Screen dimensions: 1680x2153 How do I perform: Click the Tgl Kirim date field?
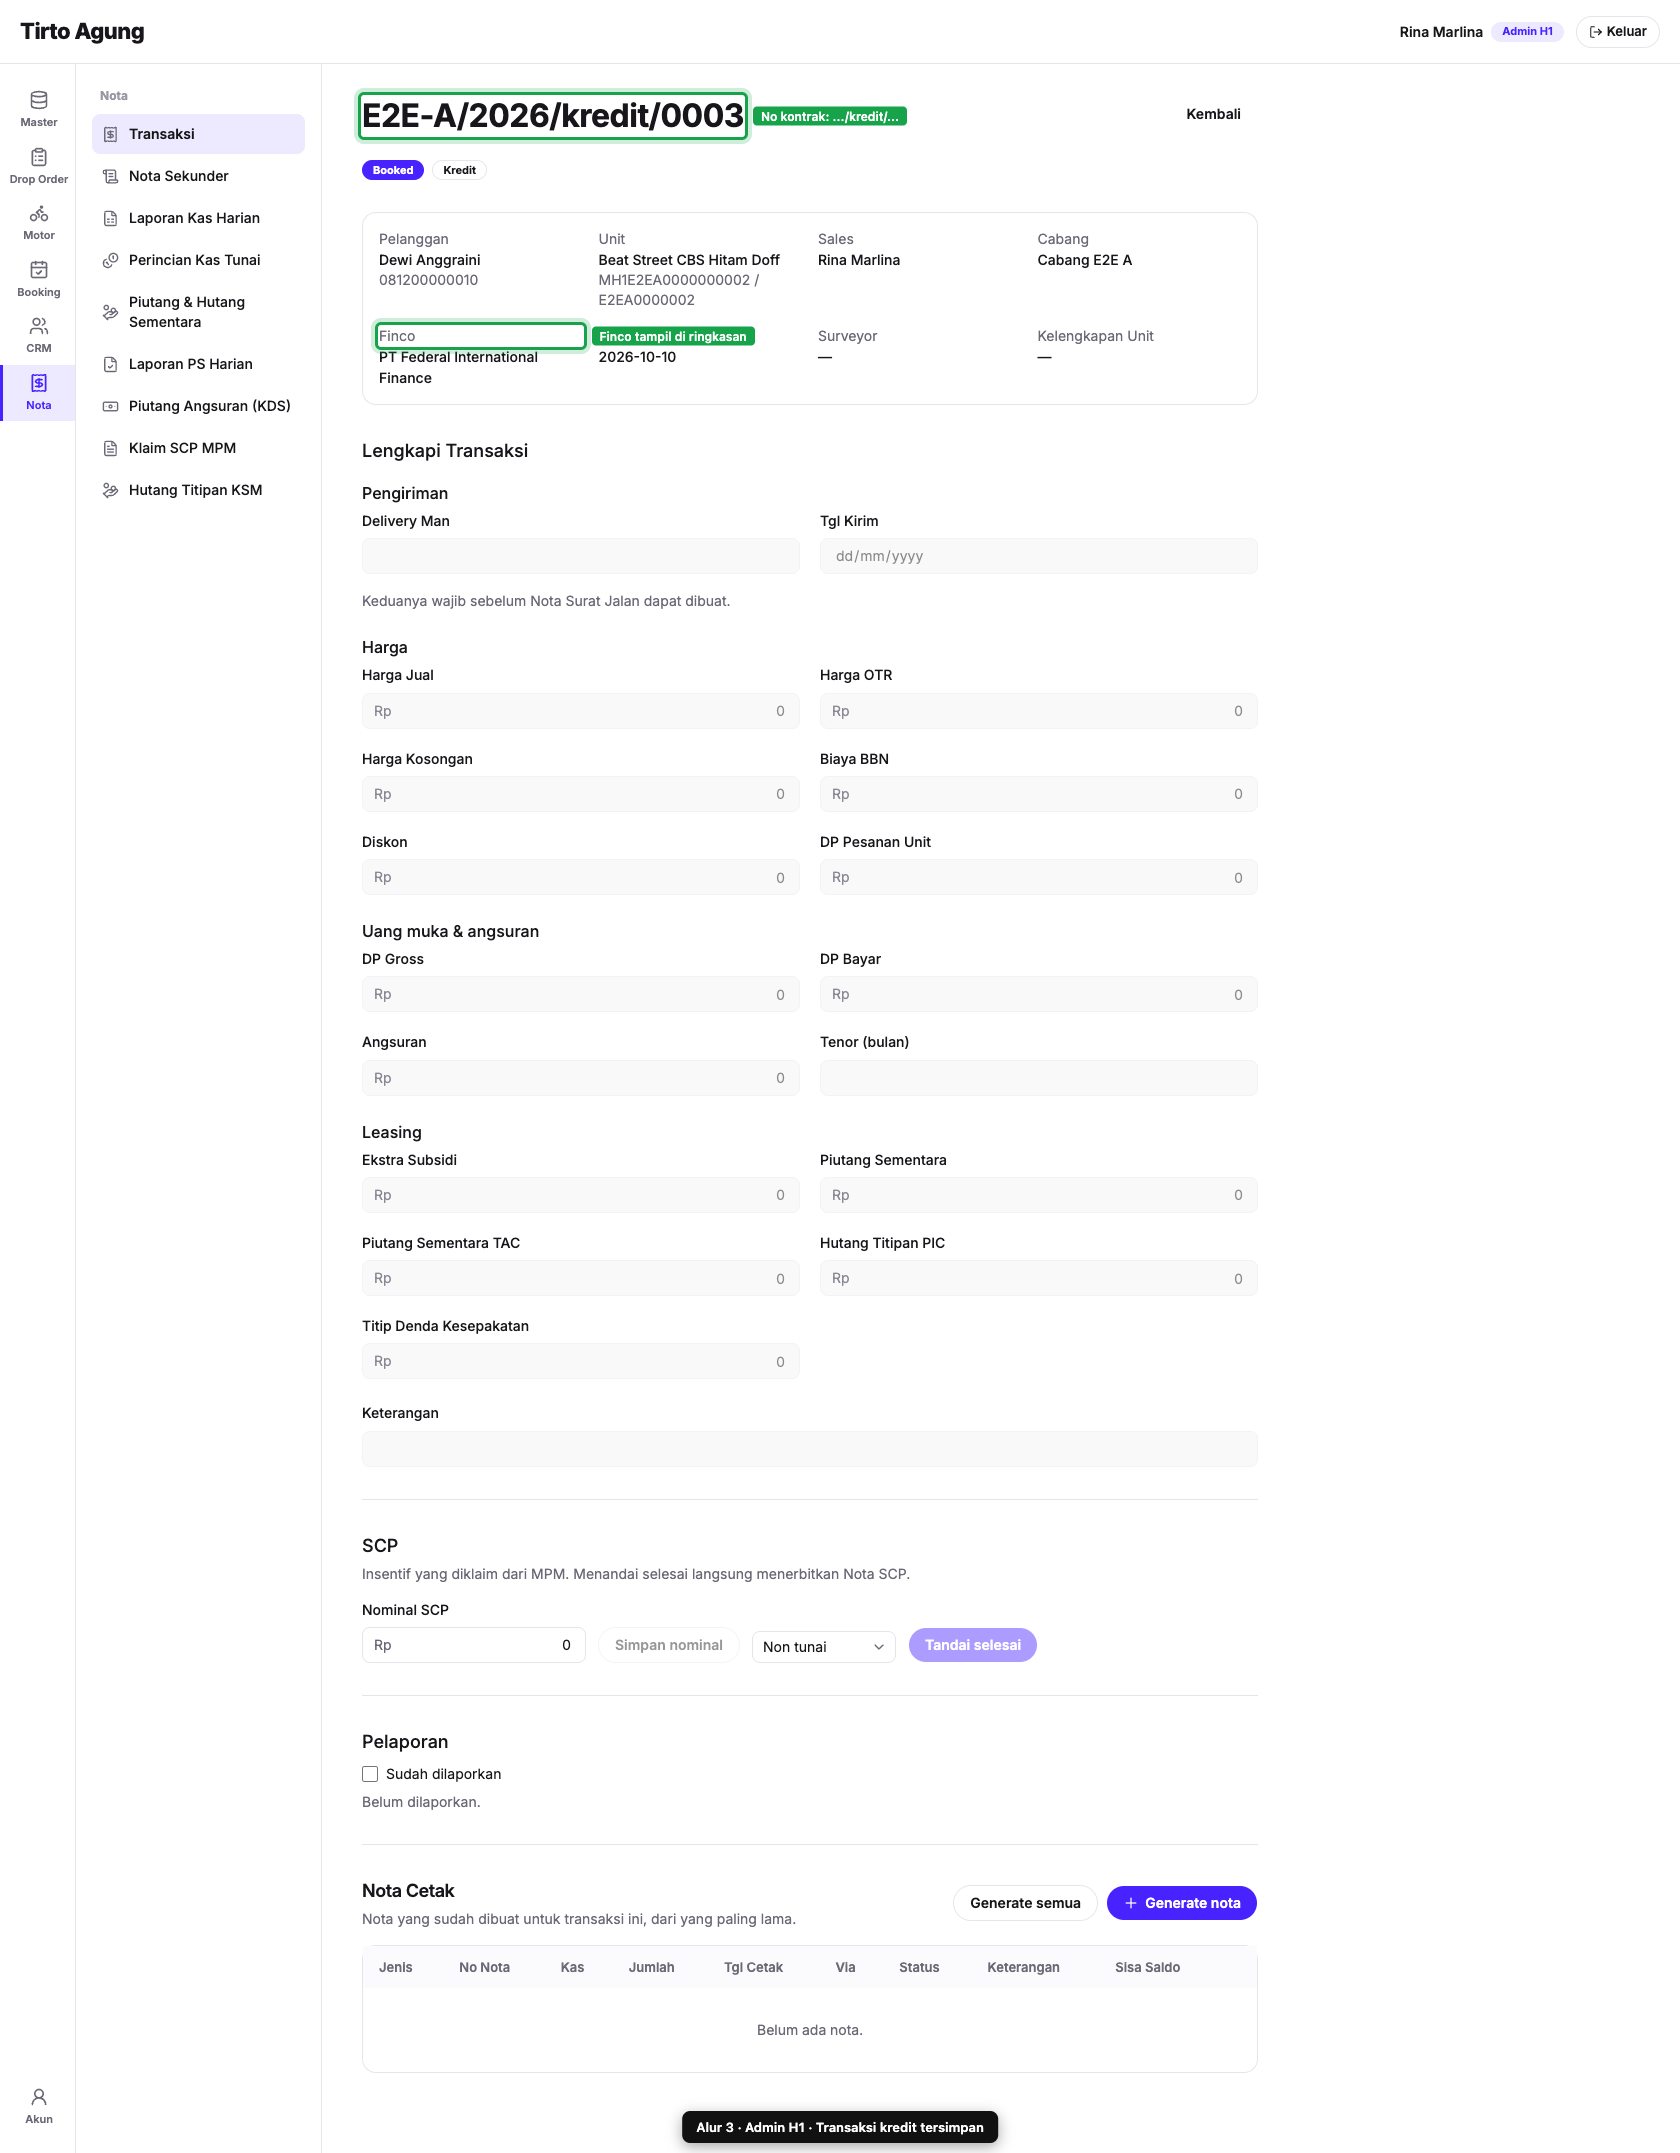(1038, 556)
